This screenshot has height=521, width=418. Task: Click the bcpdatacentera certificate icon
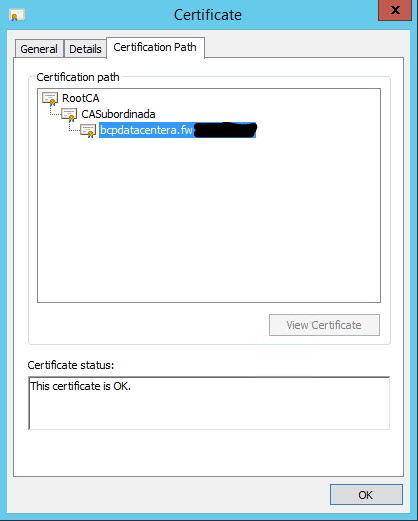(88, 130)
